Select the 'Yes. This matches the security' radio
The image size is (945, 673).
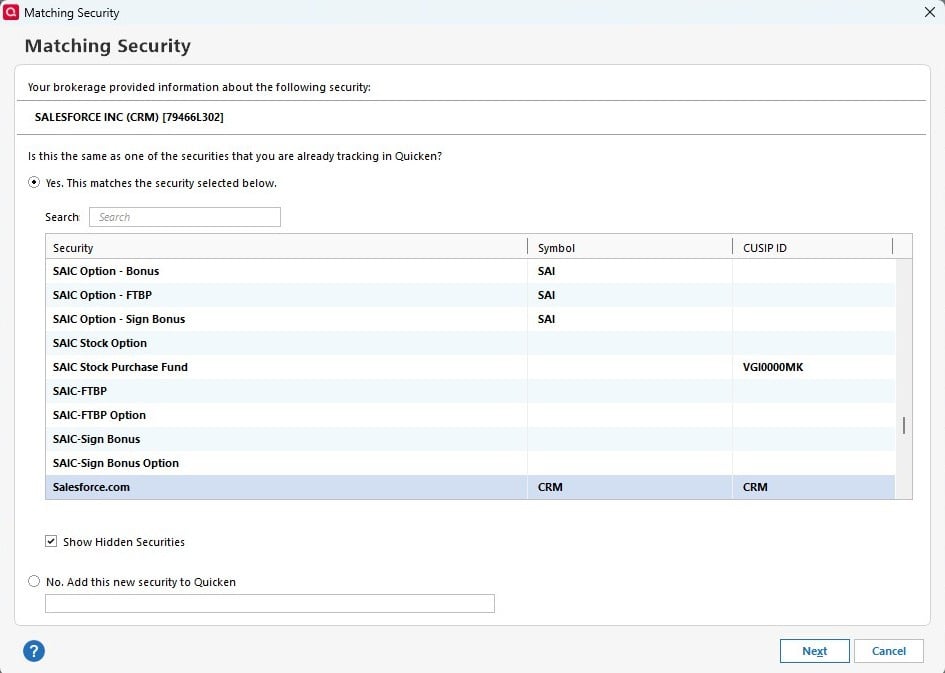[x=34, y=182]
